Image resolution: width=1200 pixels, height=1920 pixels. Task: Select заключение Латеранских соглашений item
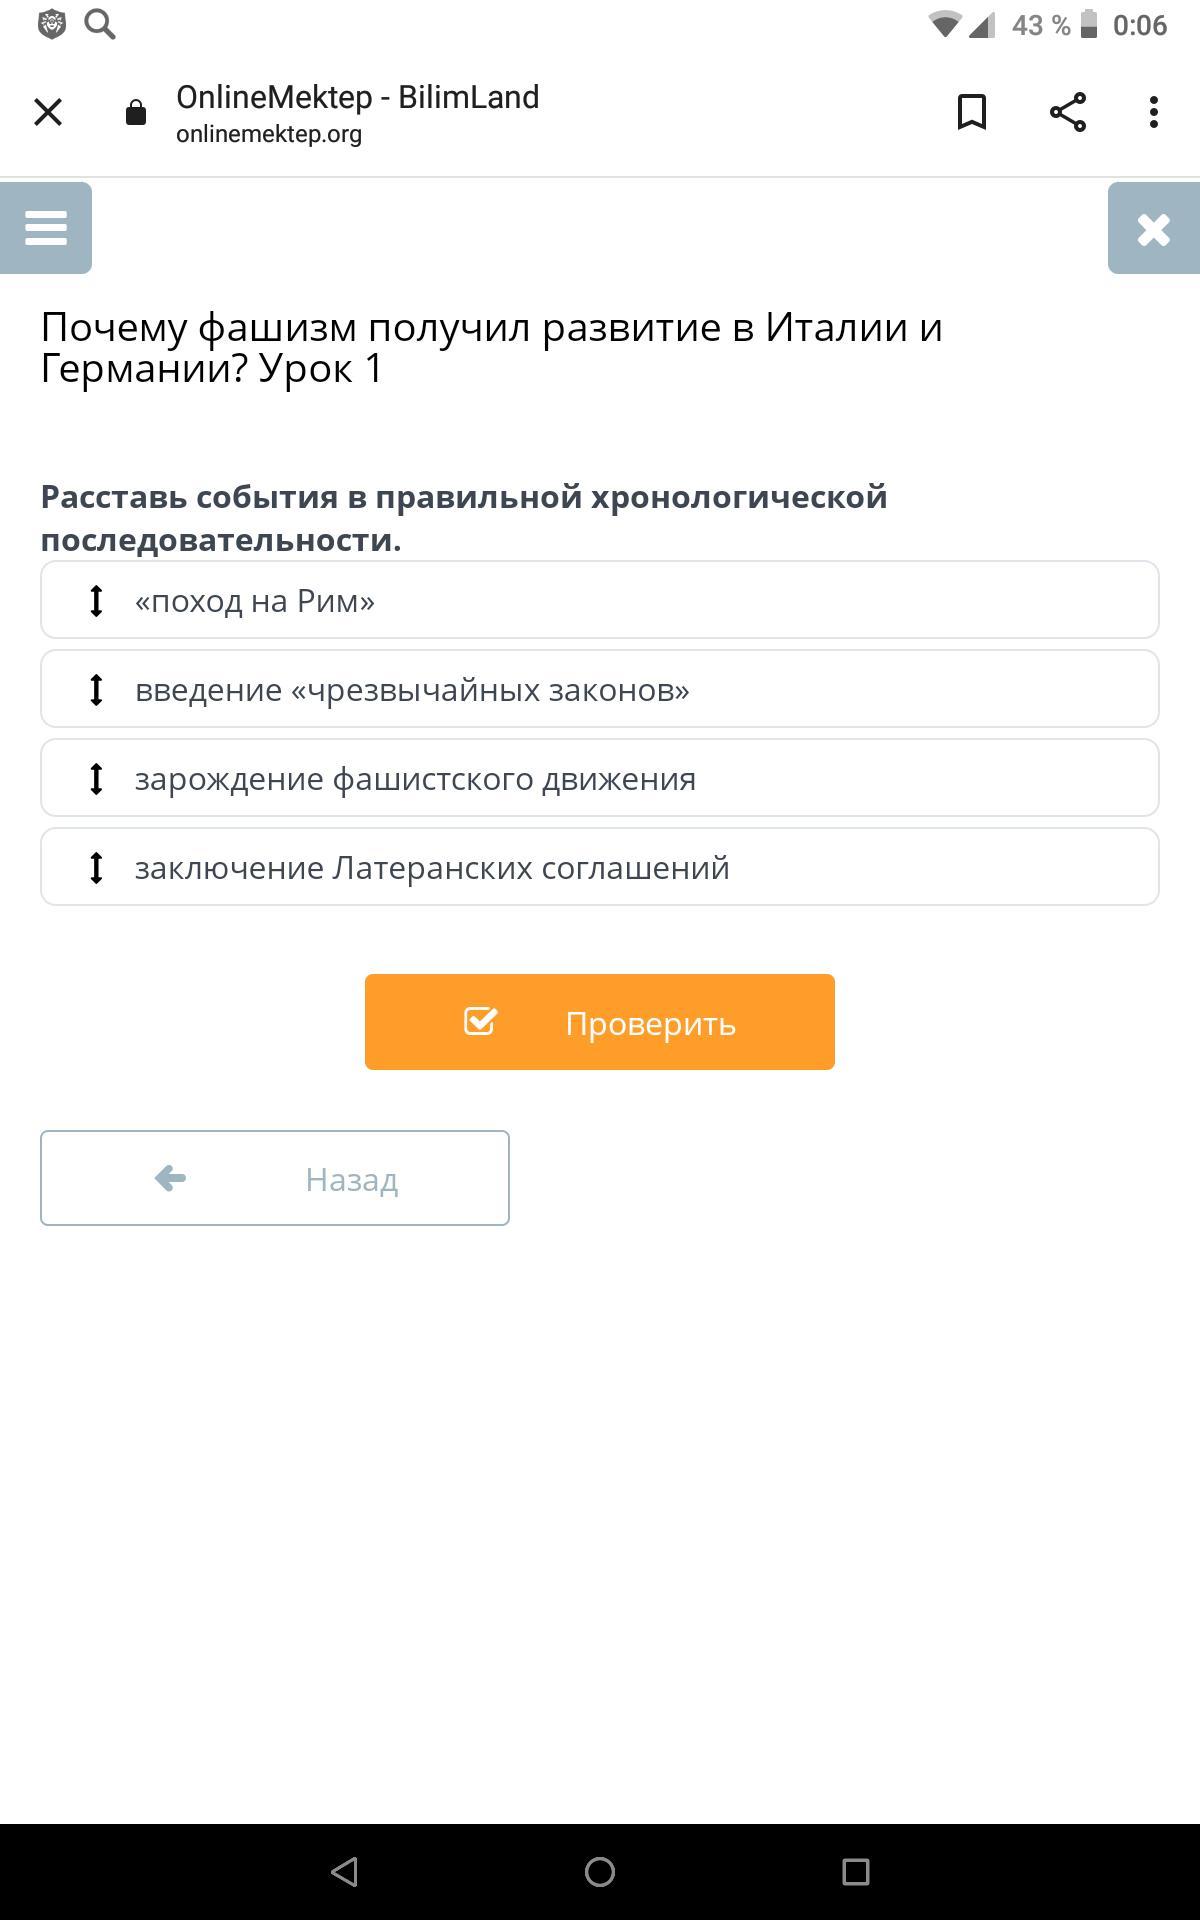pyautogui.click(x=600, y=867)
